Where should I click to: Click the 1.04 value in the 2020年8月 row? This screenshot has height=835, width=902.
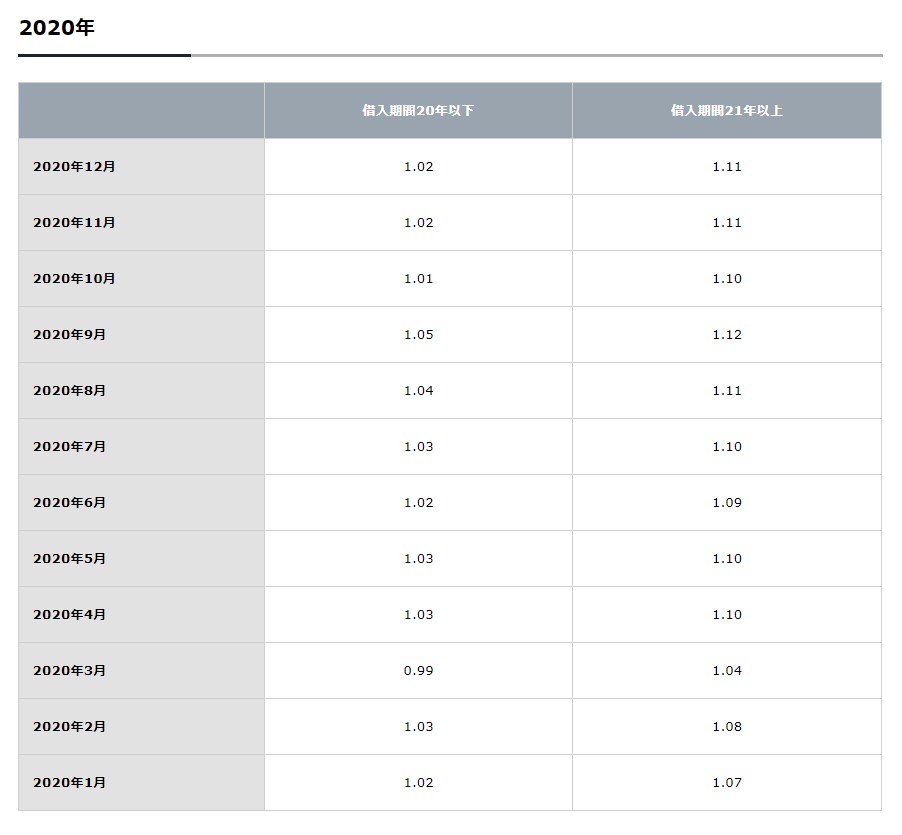418,390
